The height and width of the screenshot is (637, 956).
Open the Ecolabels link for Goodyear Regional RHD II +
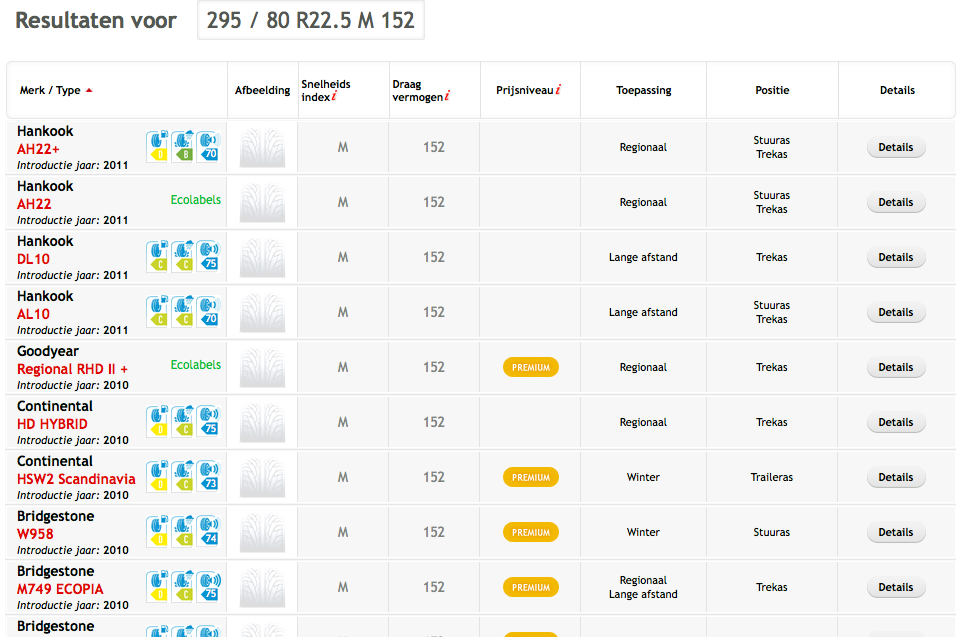pos(196,365)
